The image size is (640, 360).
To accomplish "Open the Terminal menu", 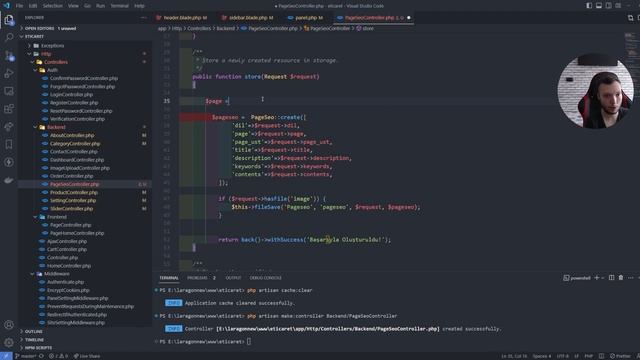I will click(120, 6).
